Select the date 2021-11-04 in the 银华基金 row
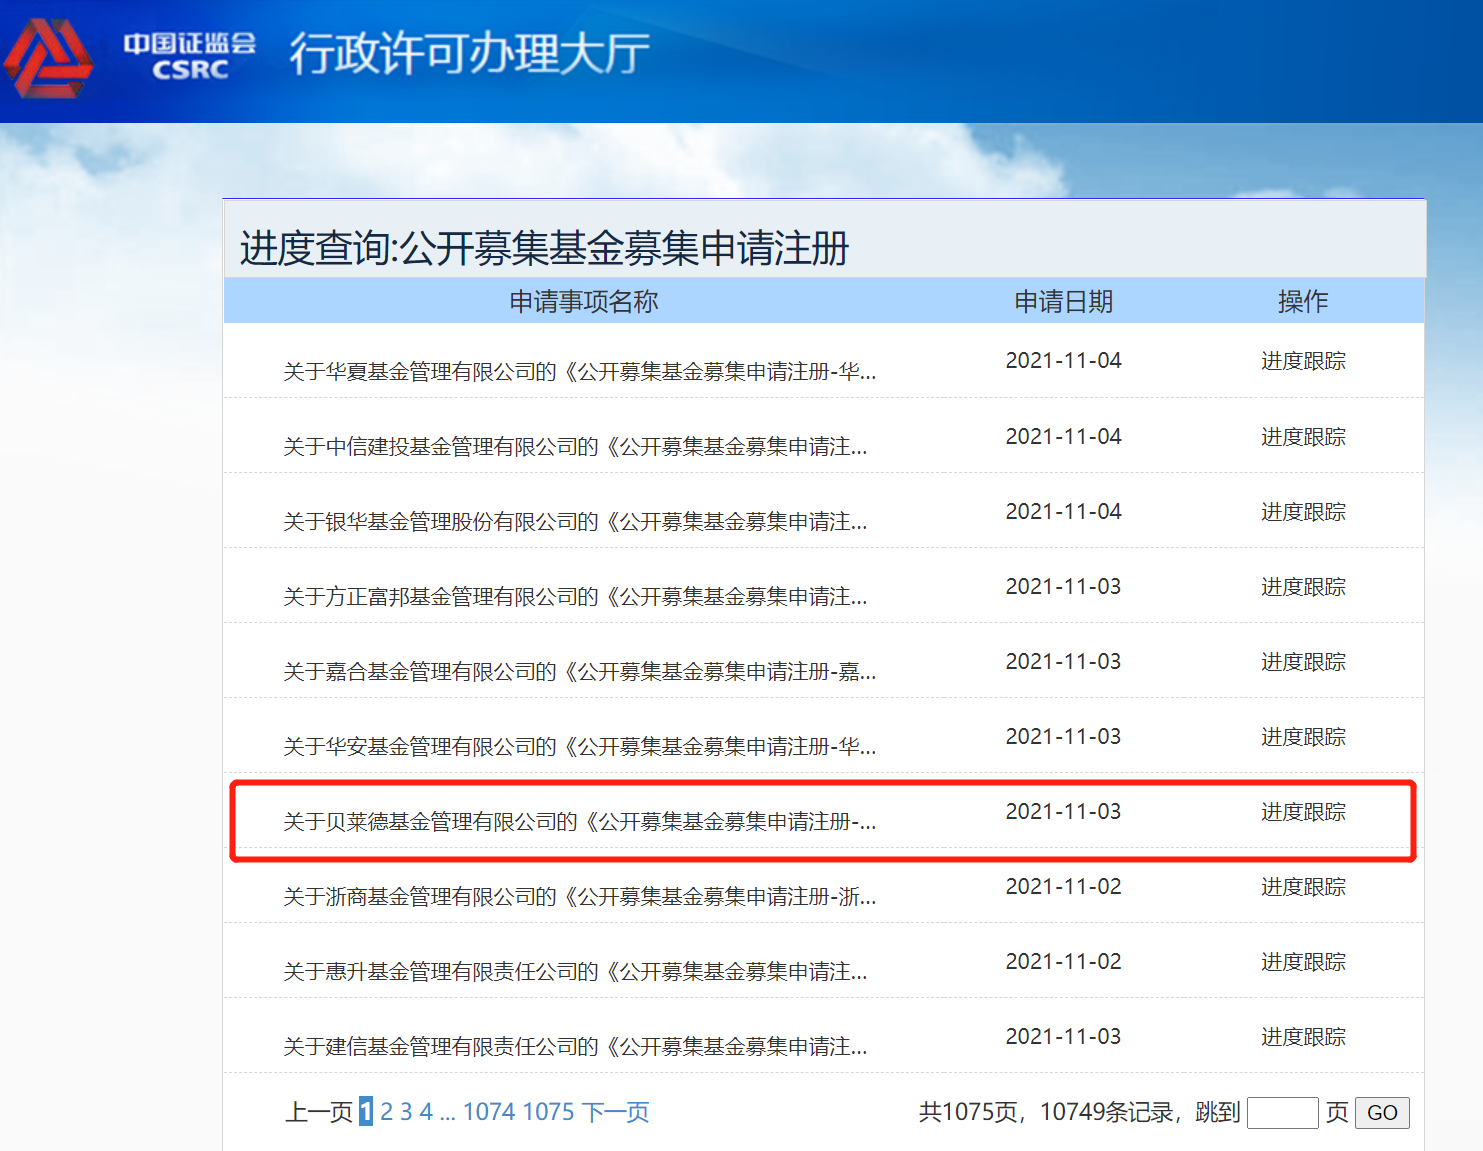The image size is (1483, 1151). pos(1064,512)
